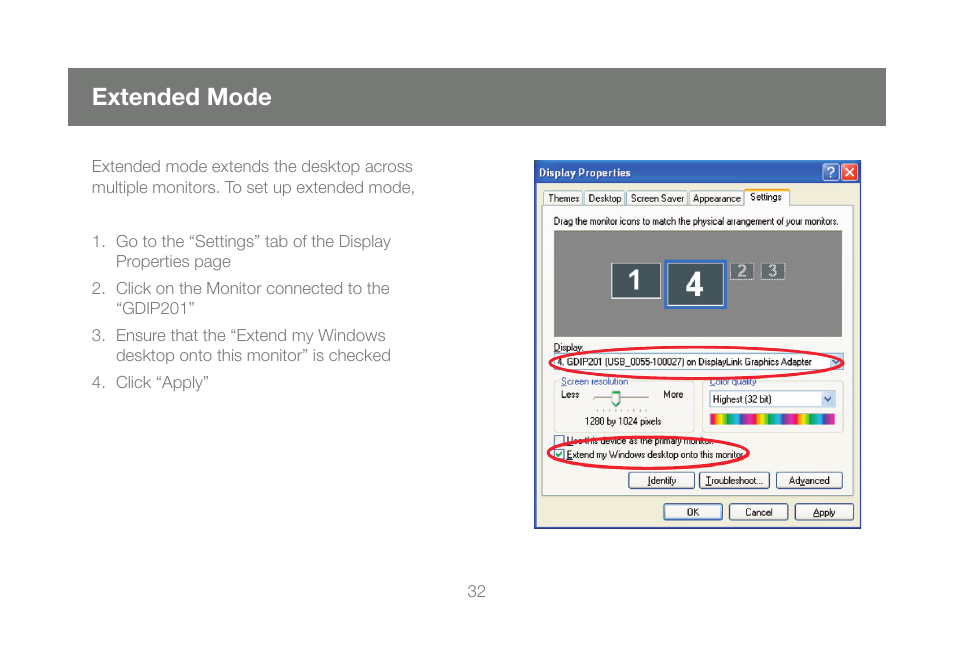
Task: Select the Settings tab
Action: tap(766, 197)
